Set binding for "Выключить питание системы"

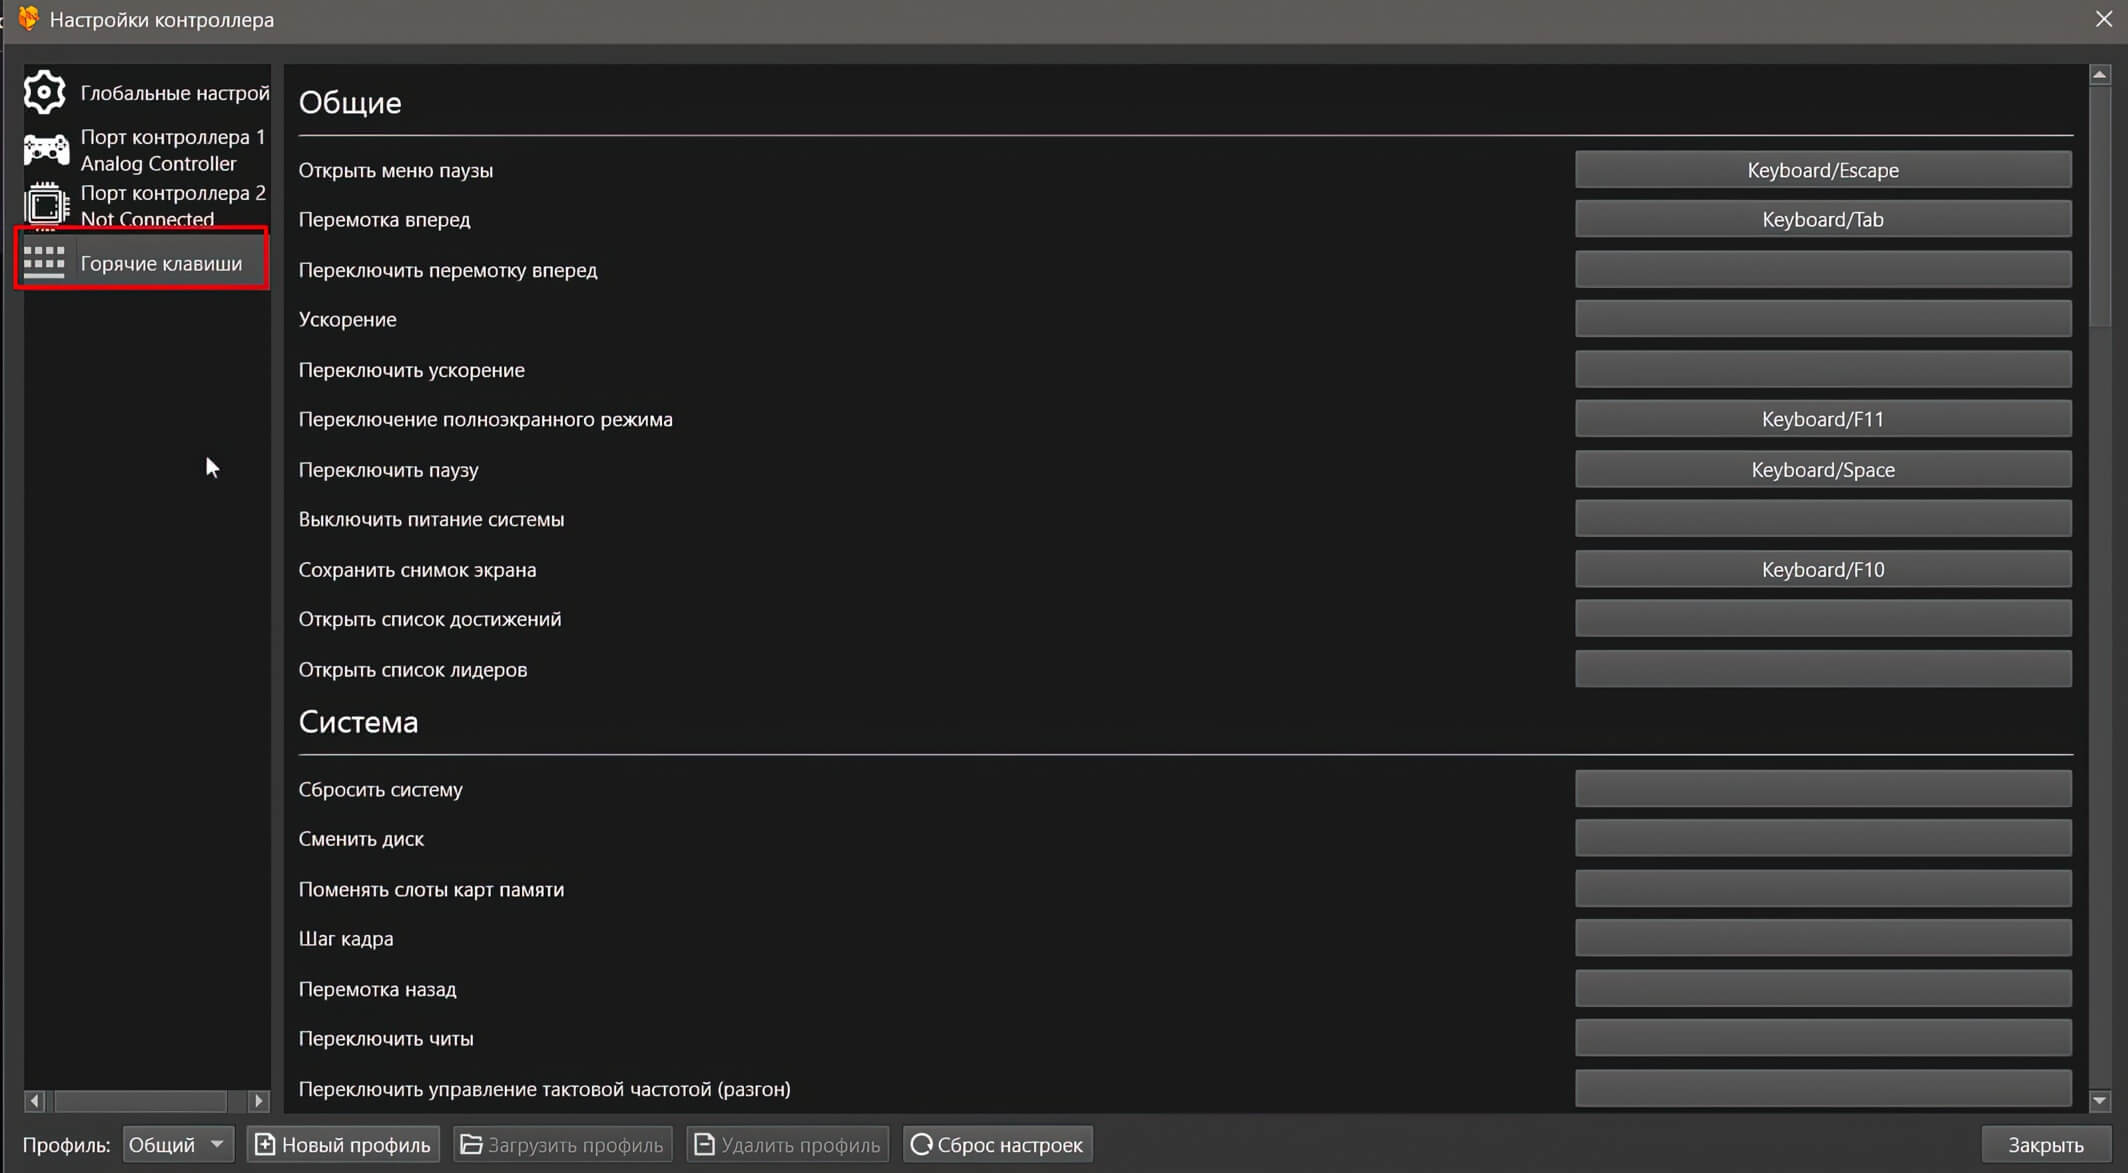pyautogui.click(x=1823, y=519)
